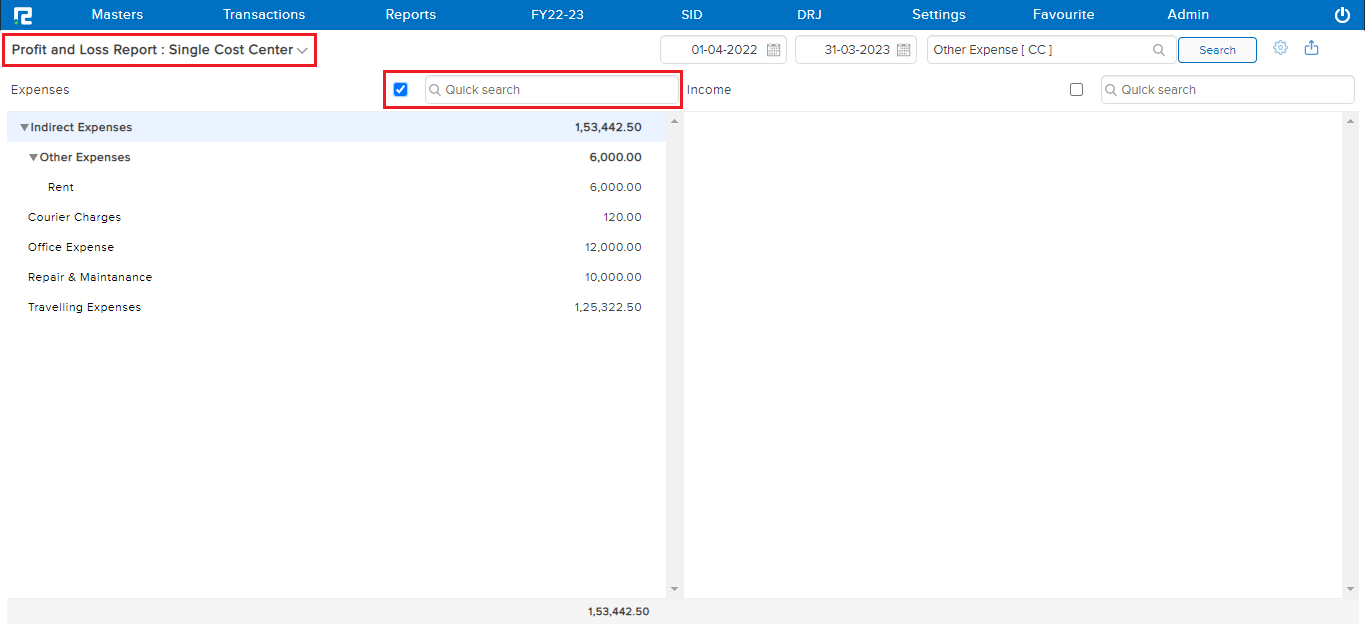The height and width of the screenshot is (625, 1366).
Task: Collapse the Indirect Expenses group
Action: coord(24,128)
